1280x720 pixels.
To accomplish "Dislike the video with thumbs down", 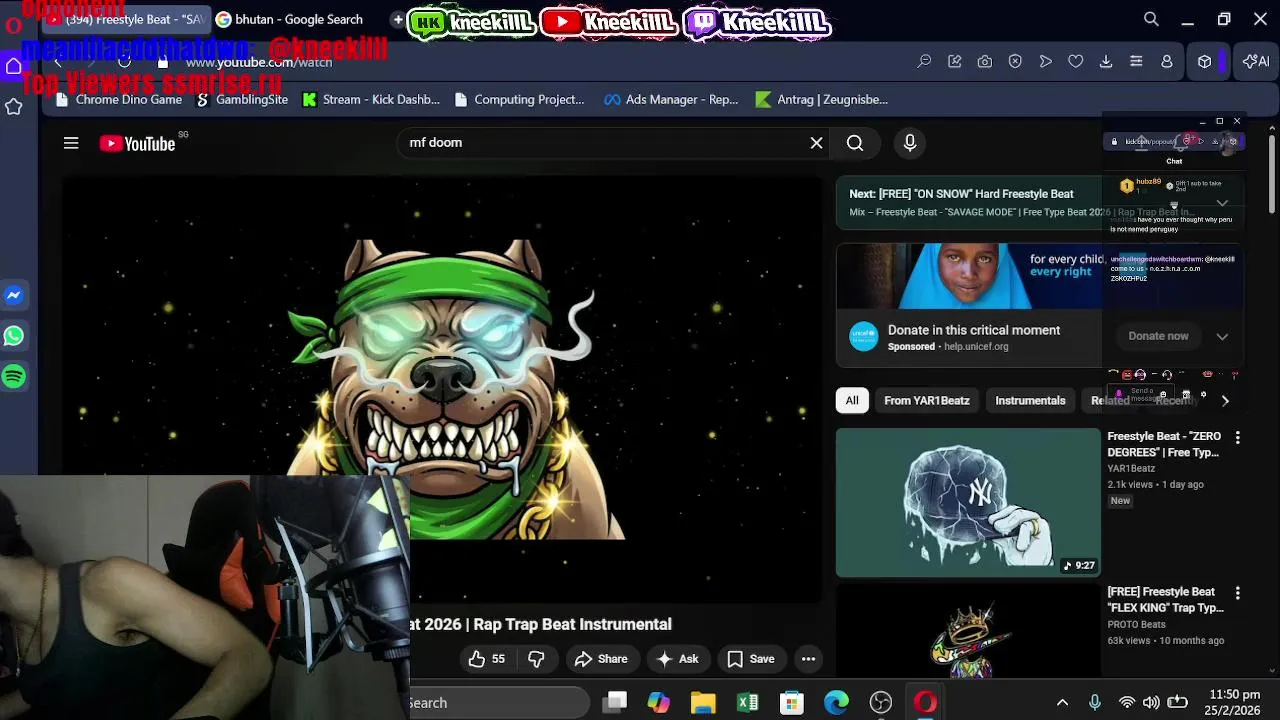I will pyautogui.click(x=536, y=659).
